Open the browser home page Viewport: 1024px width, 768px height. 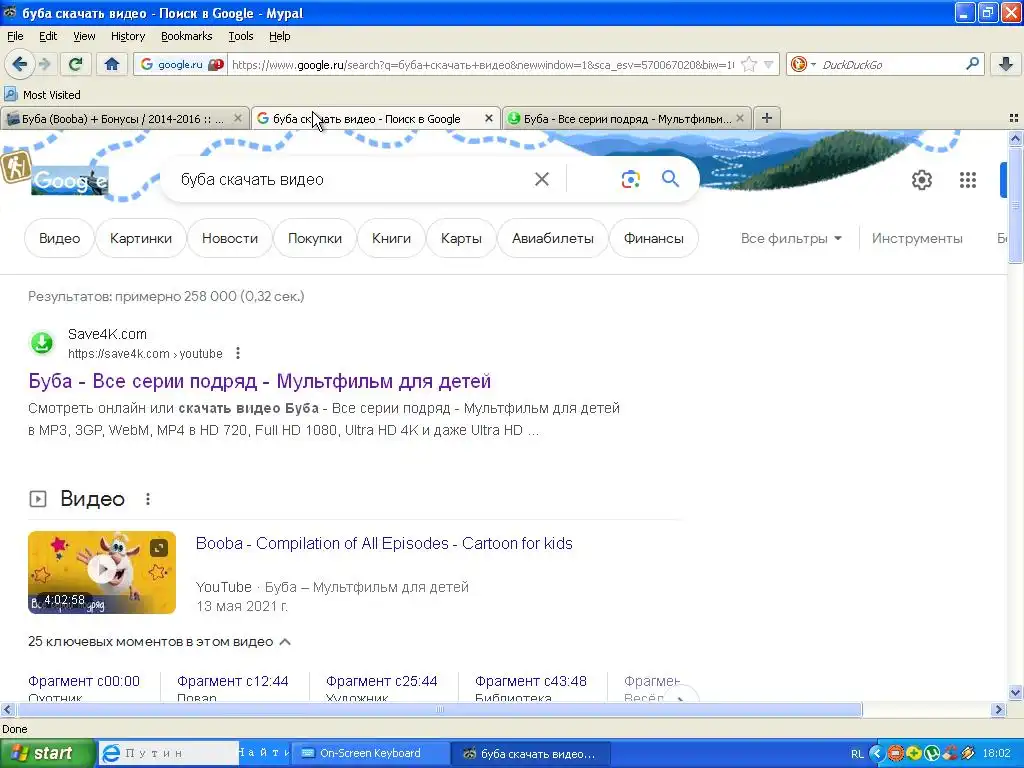pyautogui.click(x=112, y=64)
